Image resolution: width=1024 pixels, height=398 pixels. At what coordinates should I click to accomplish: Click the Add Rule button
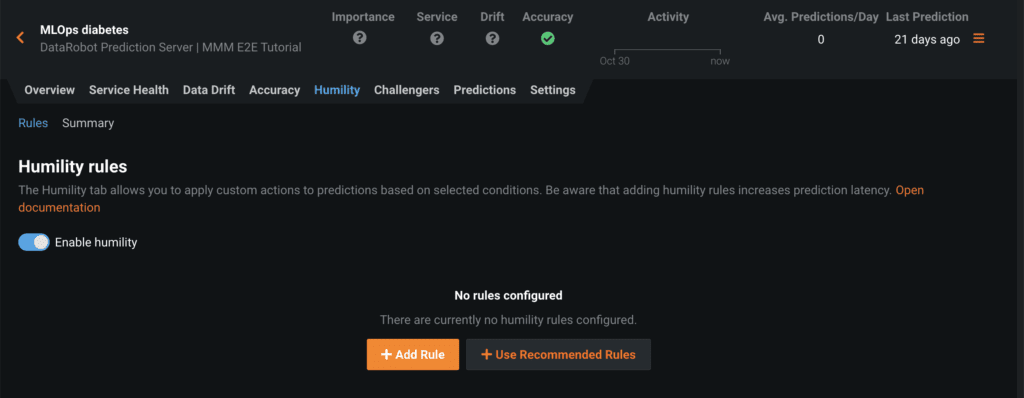413,354
